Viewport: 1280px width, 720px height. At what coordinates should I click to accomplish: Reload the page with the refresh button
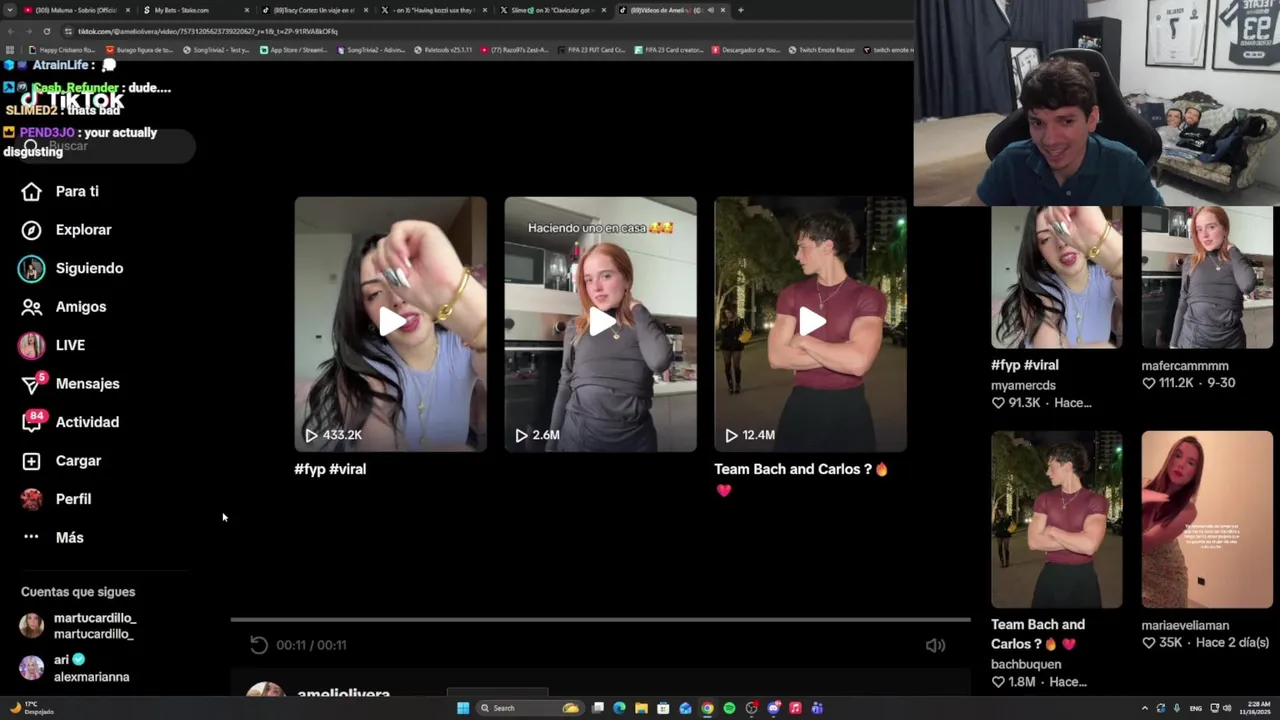[x=47, y=31]
